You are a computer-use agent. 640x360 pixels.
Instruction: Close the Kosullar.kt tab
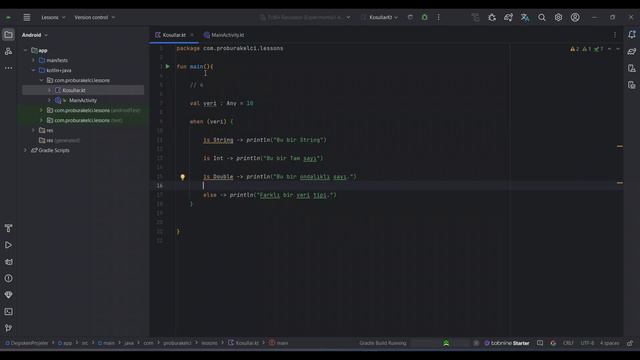pos(192,35)
